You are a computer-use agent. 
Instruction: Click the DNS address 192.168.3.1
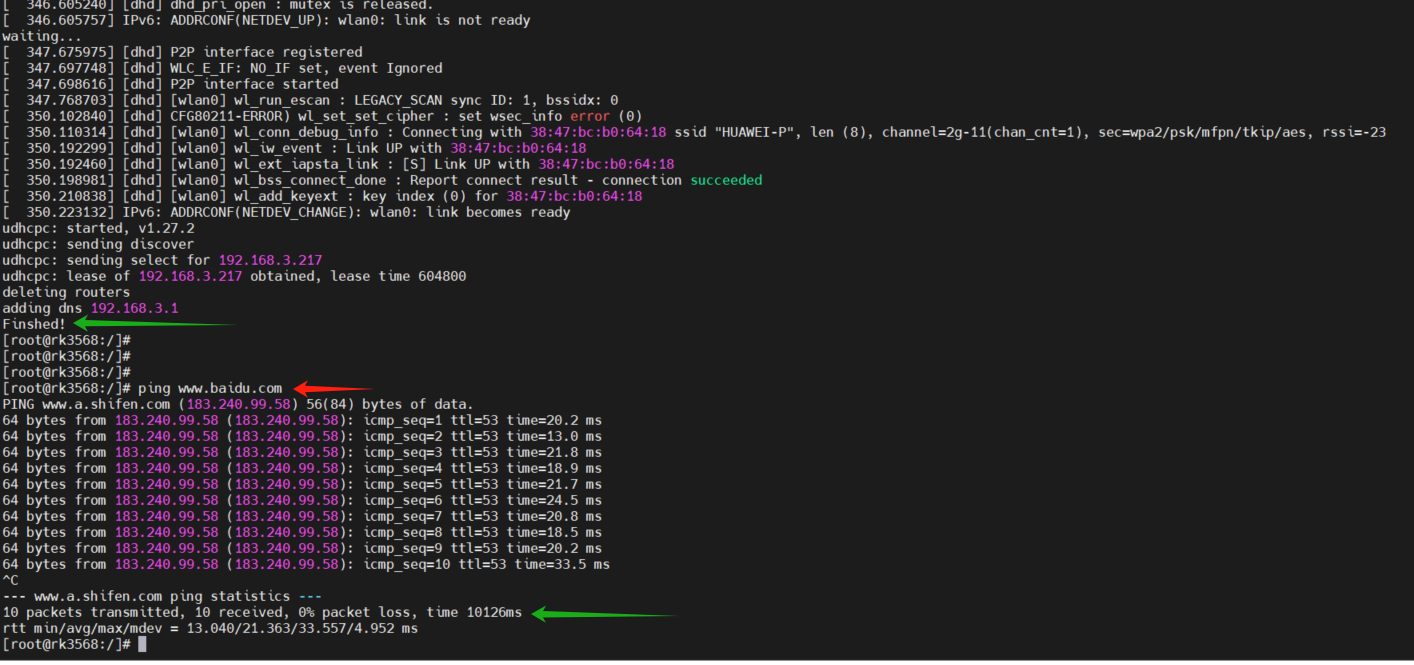(134, 308)
